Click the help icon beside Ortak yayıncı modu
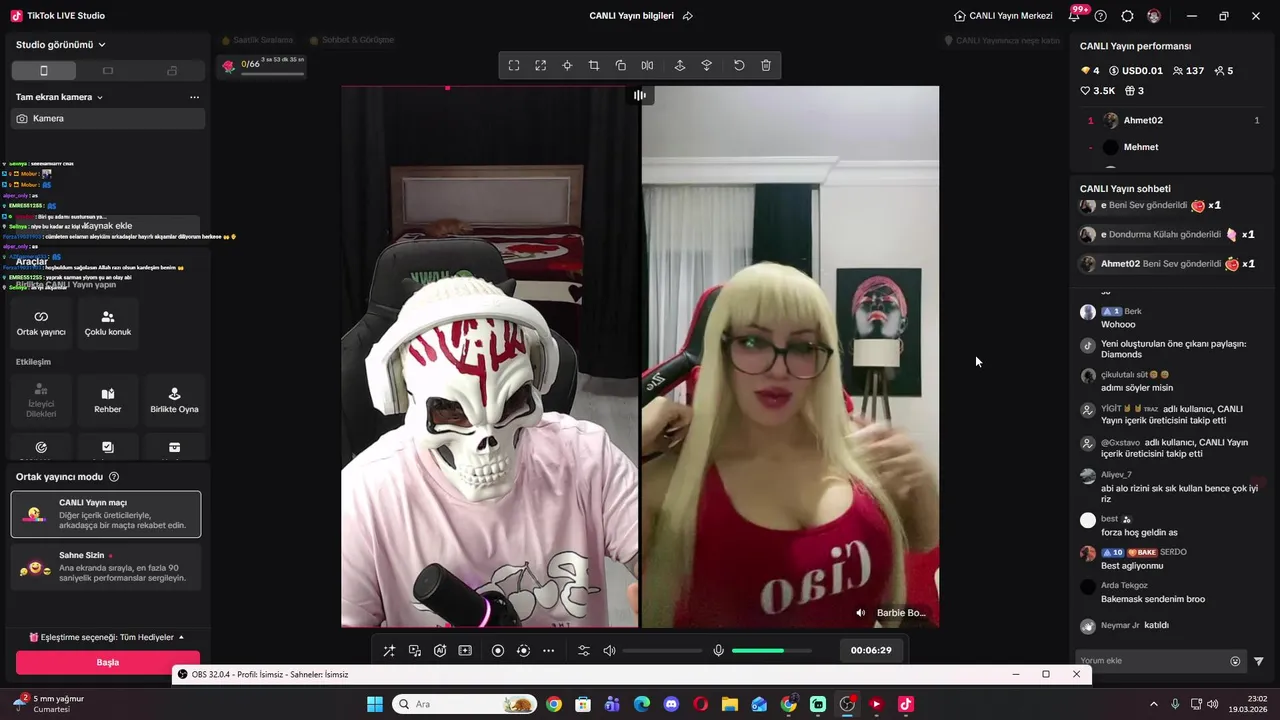This screenshot has width=1280, height=720. (114, 477)
